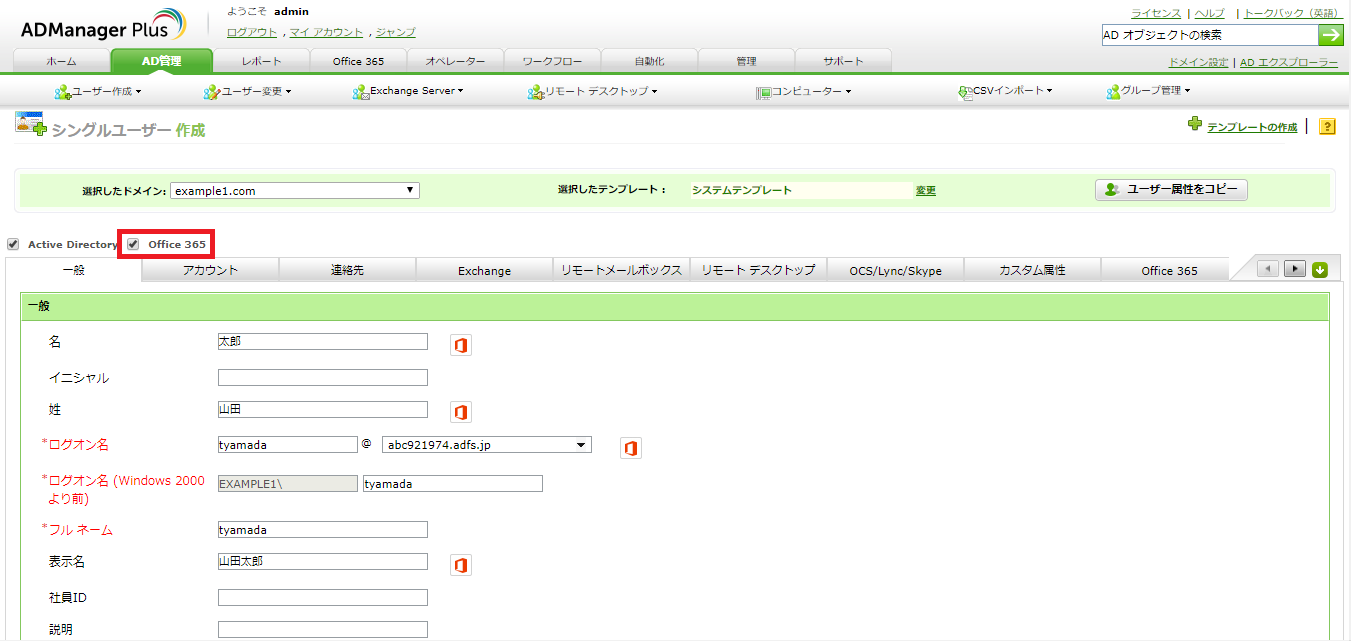Image resolution: width=1351 pixels, height=641 pixels.
Task: Disable the Active Directory checkbox
Action: (14, 244)
